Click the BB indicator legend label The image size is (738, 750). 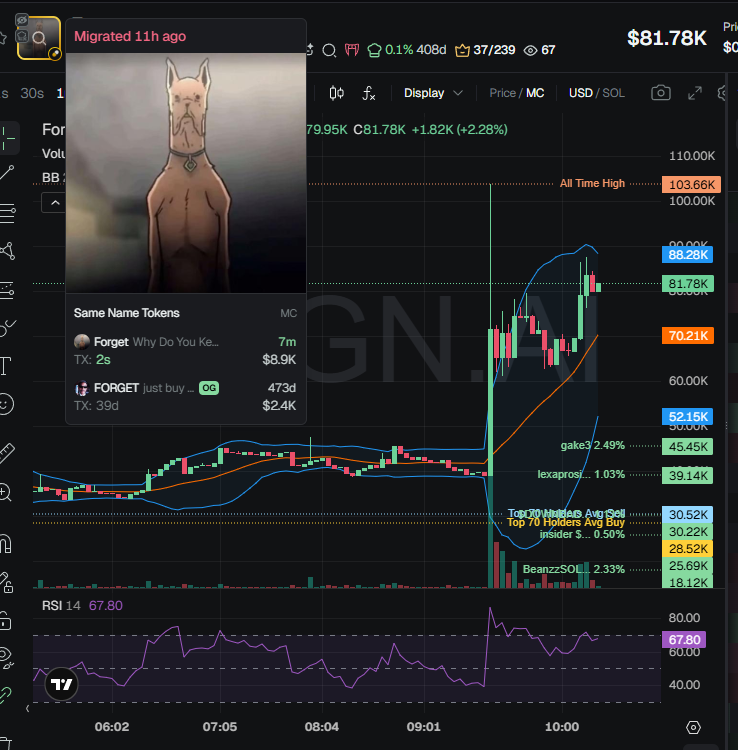pyautogui.click(x=51, y=178)
